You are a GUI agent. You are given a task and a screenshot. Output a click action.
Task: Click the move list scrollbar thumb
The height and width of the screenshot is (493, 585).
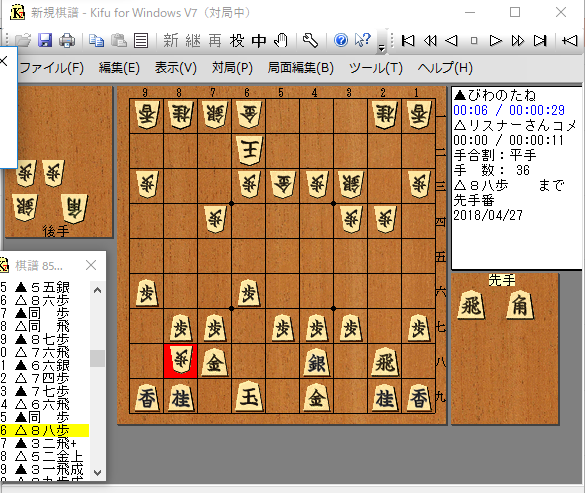coord(97,359)
